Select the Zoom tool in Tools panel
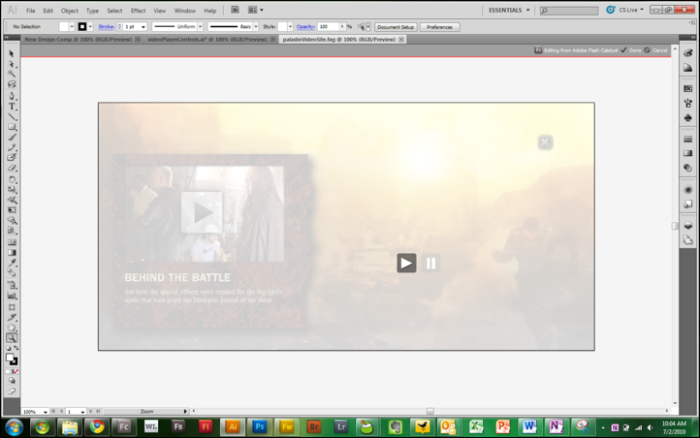This screenshot has height=438, width=700. (12, 338)
